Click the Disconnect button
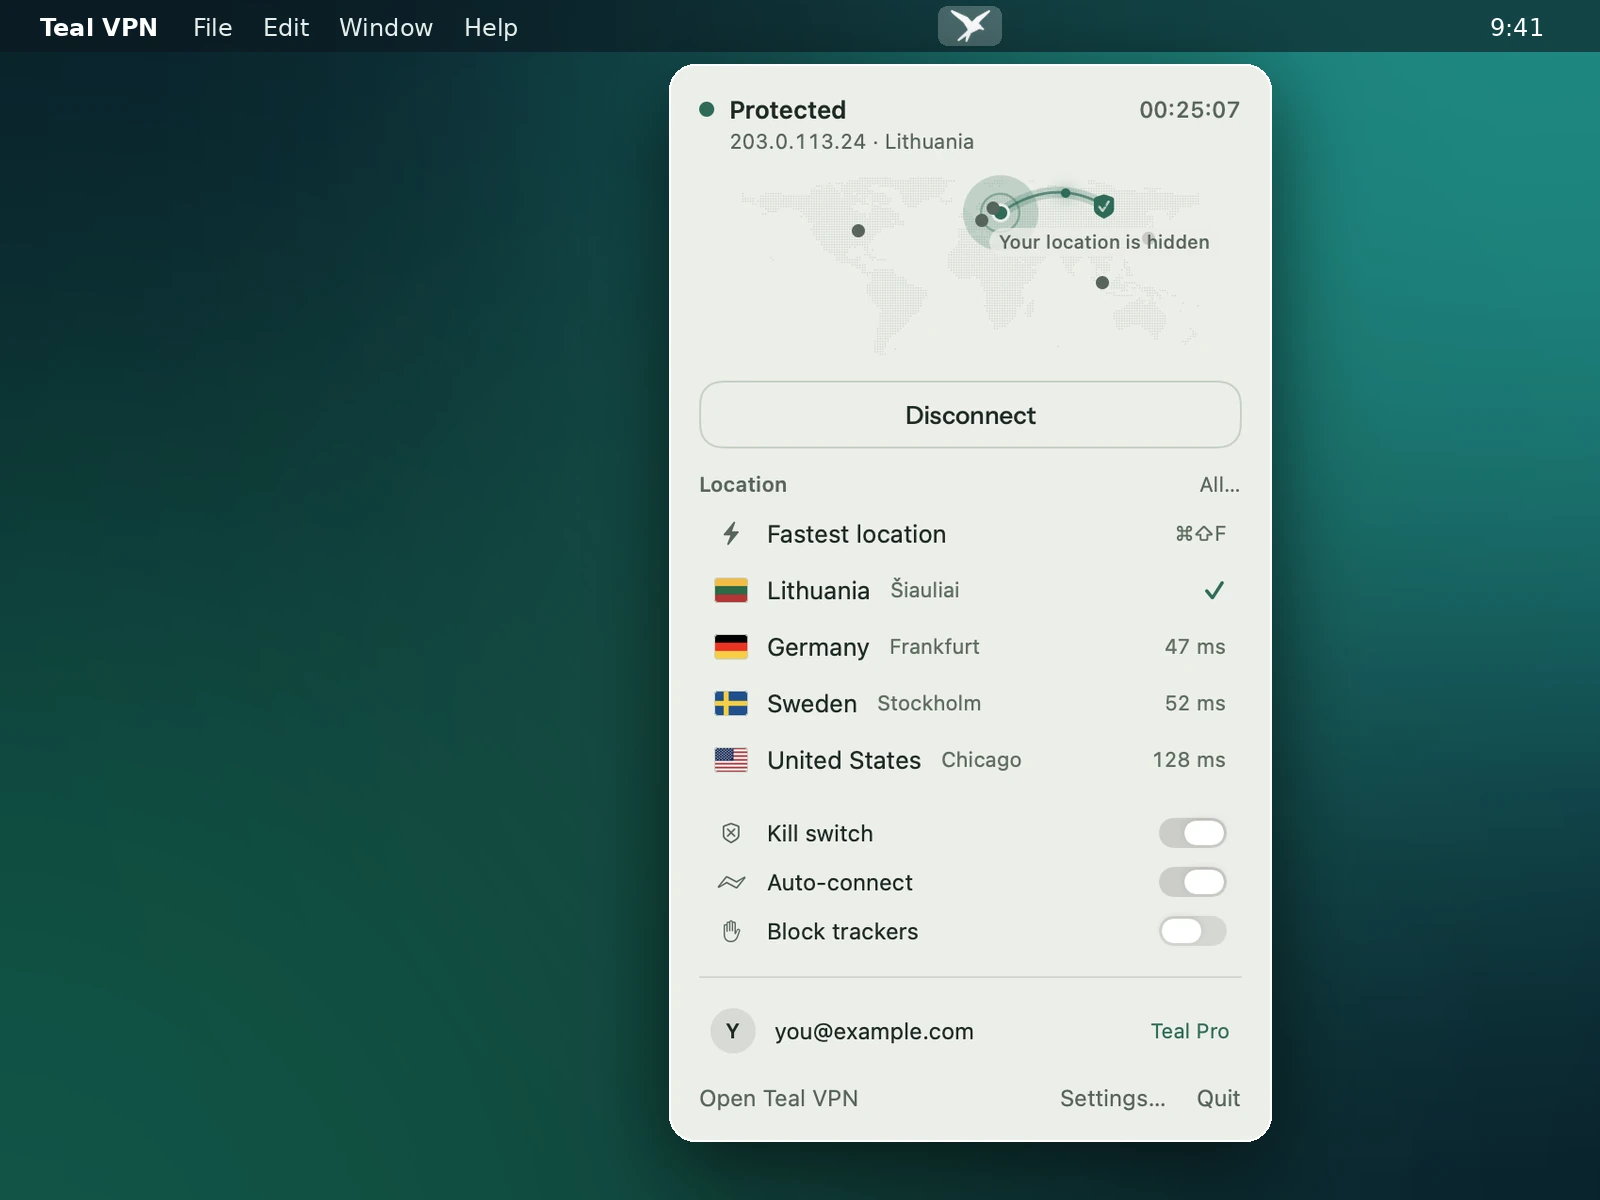Screen dimensions: 1600x1200 point(970,414)
